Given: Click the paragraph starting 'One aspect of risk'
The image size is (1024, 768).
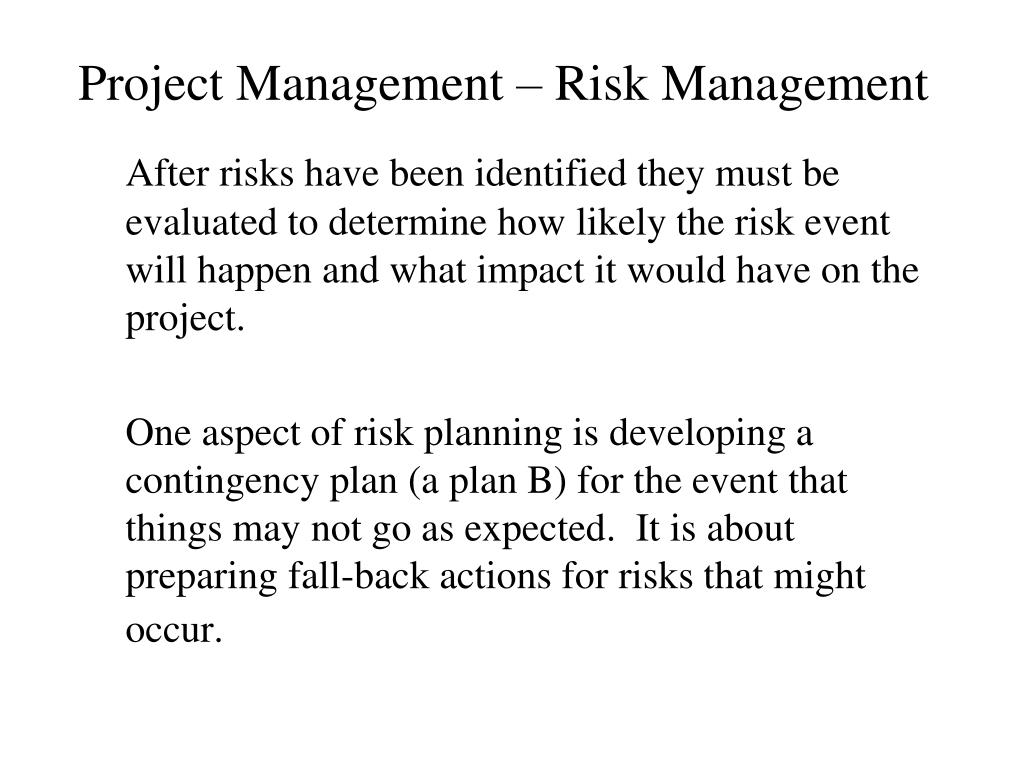Looking at the screenshot, I should 496,530.
